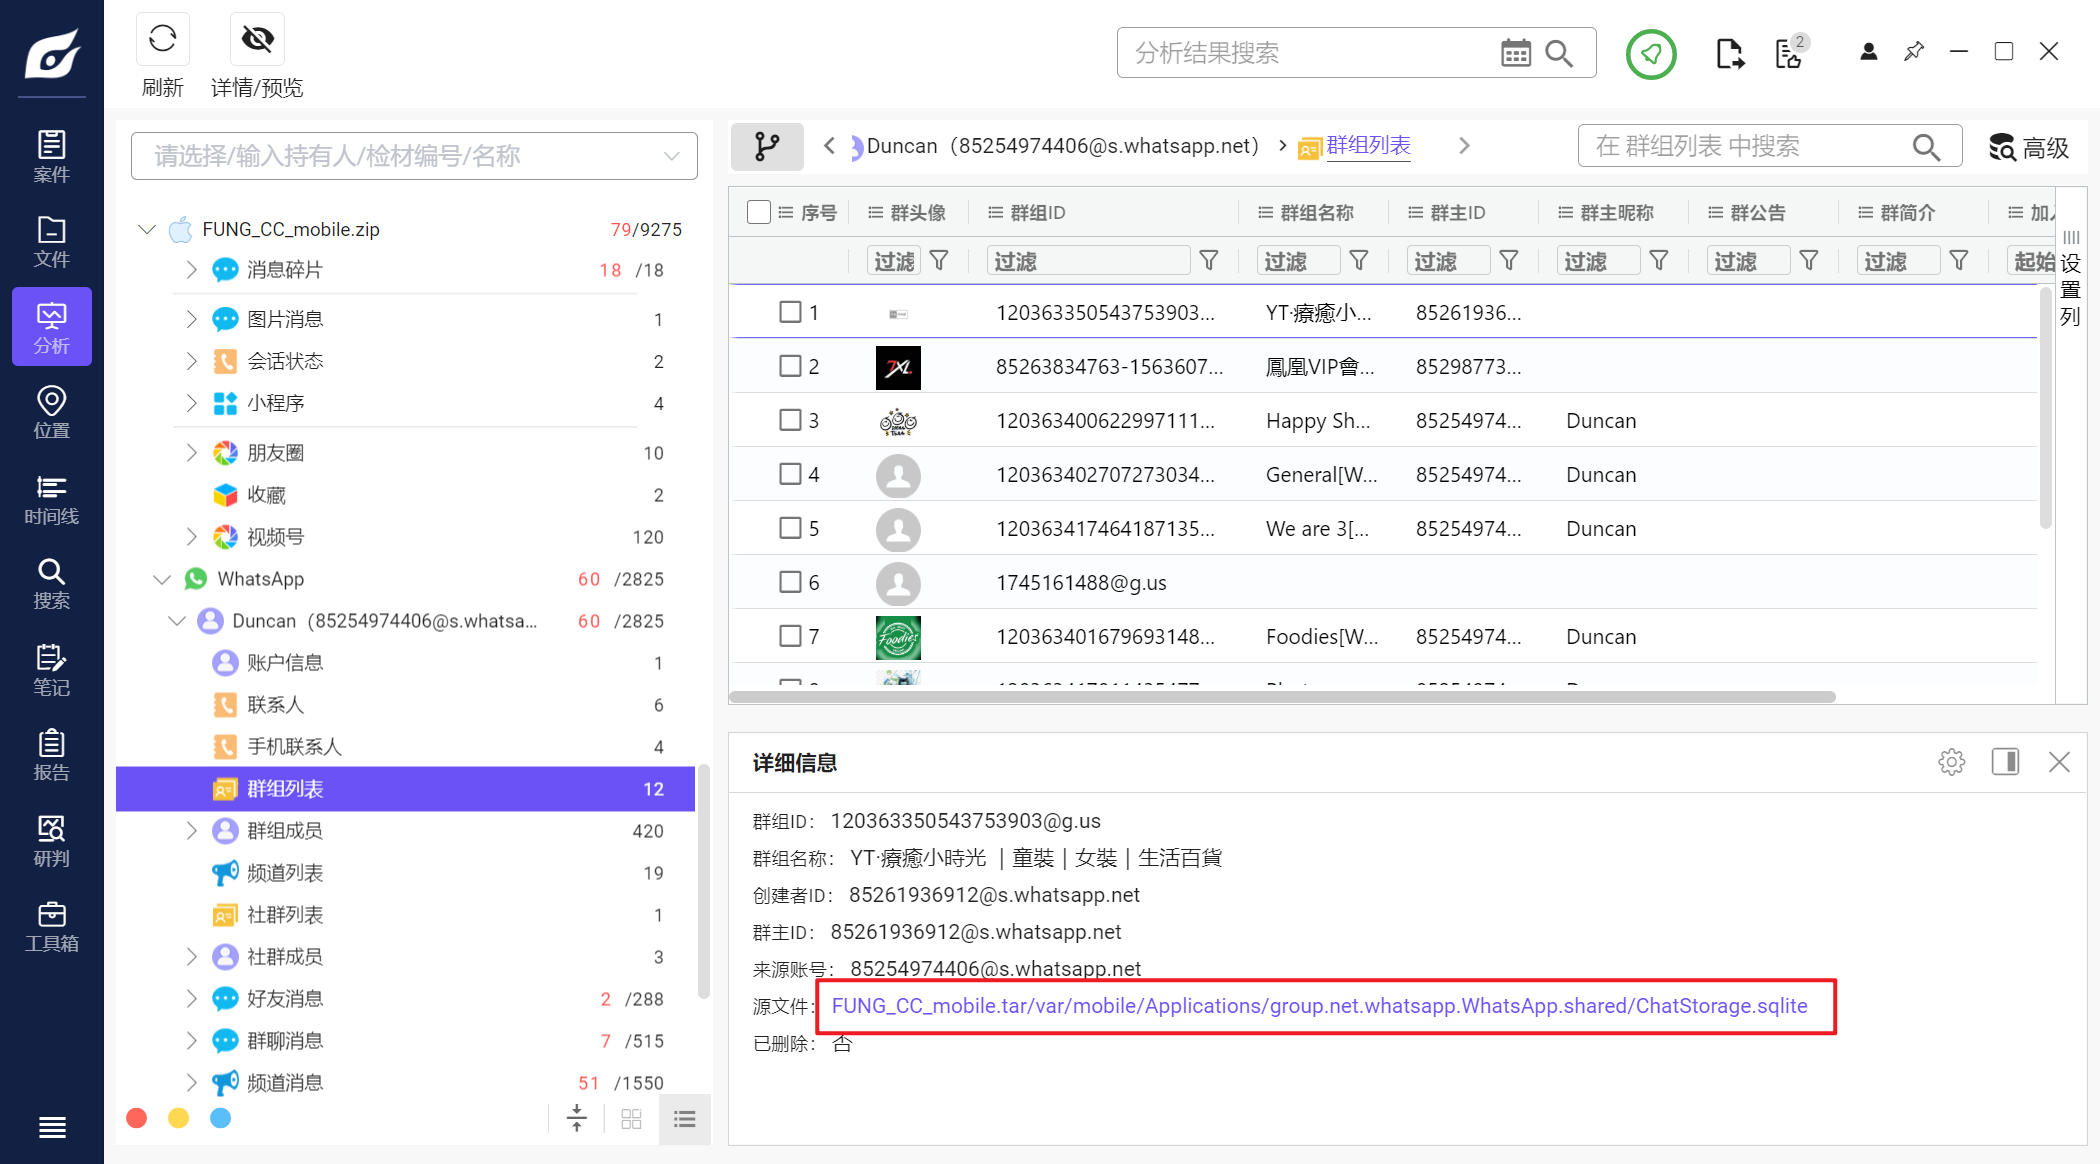Open detail panel settings gear icon
Screen dimensions: 2100x1164
point(1951,762)
